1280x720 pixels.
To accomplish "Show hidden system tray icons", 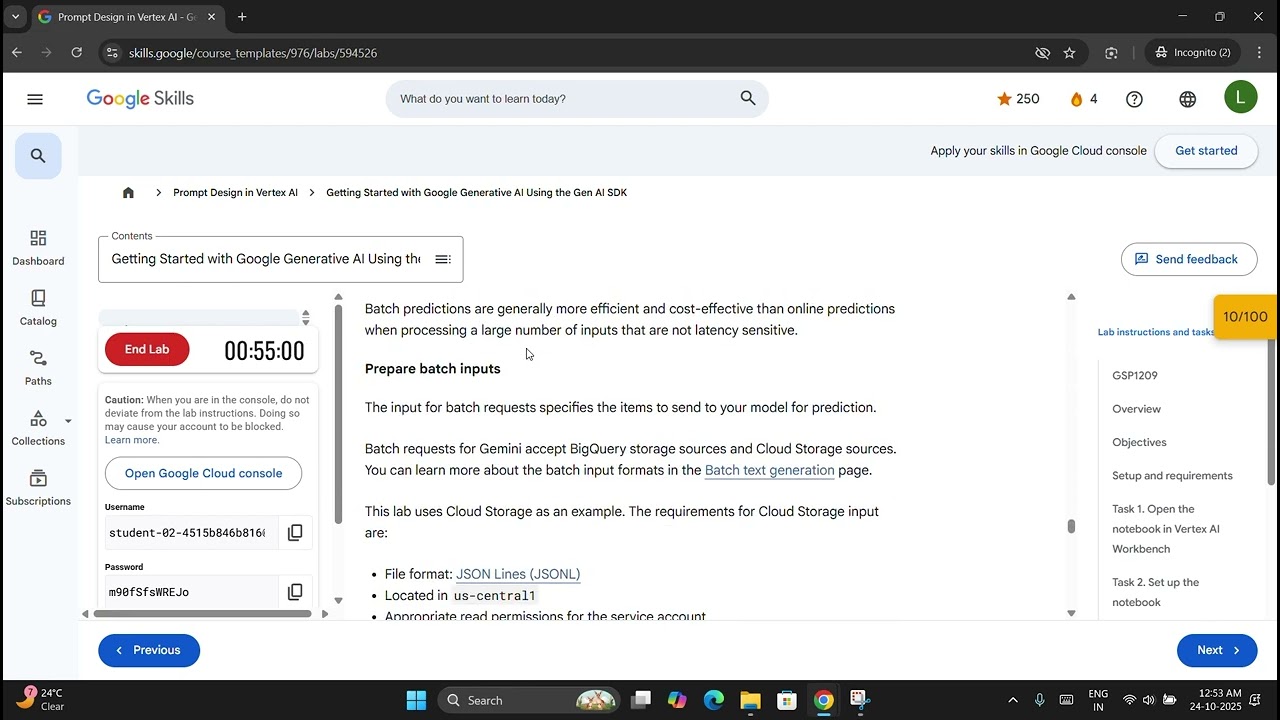I will (x=1013, y=700).
